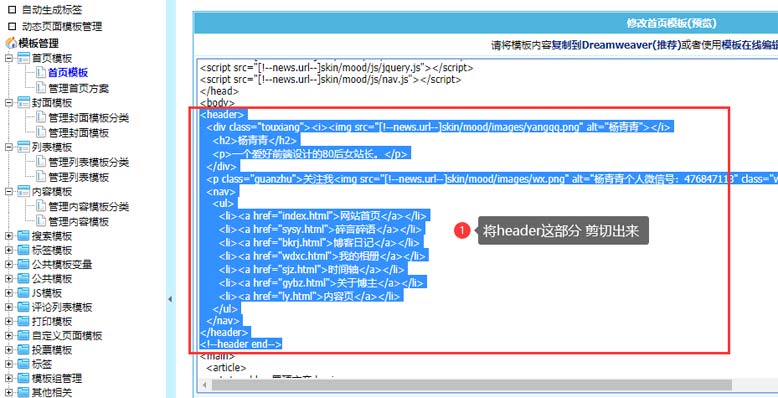This screenshot has height=398, width=778.
Task: Click the 投票模板 folder icon
Action: [24, 350]
